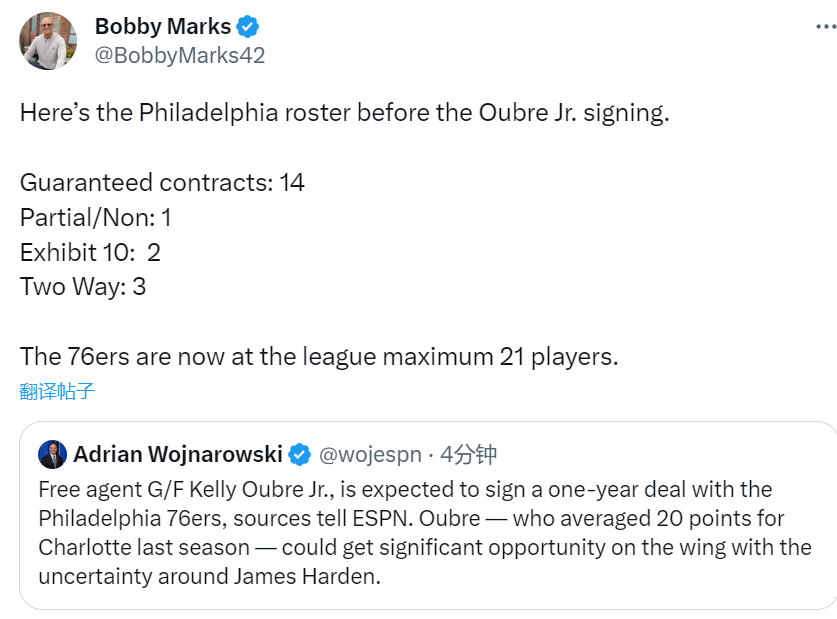This screenshot has width=837, height=619.
Task: Open the Adrian Wojnarowski name in the quoted post
Action: pos(177,455)
